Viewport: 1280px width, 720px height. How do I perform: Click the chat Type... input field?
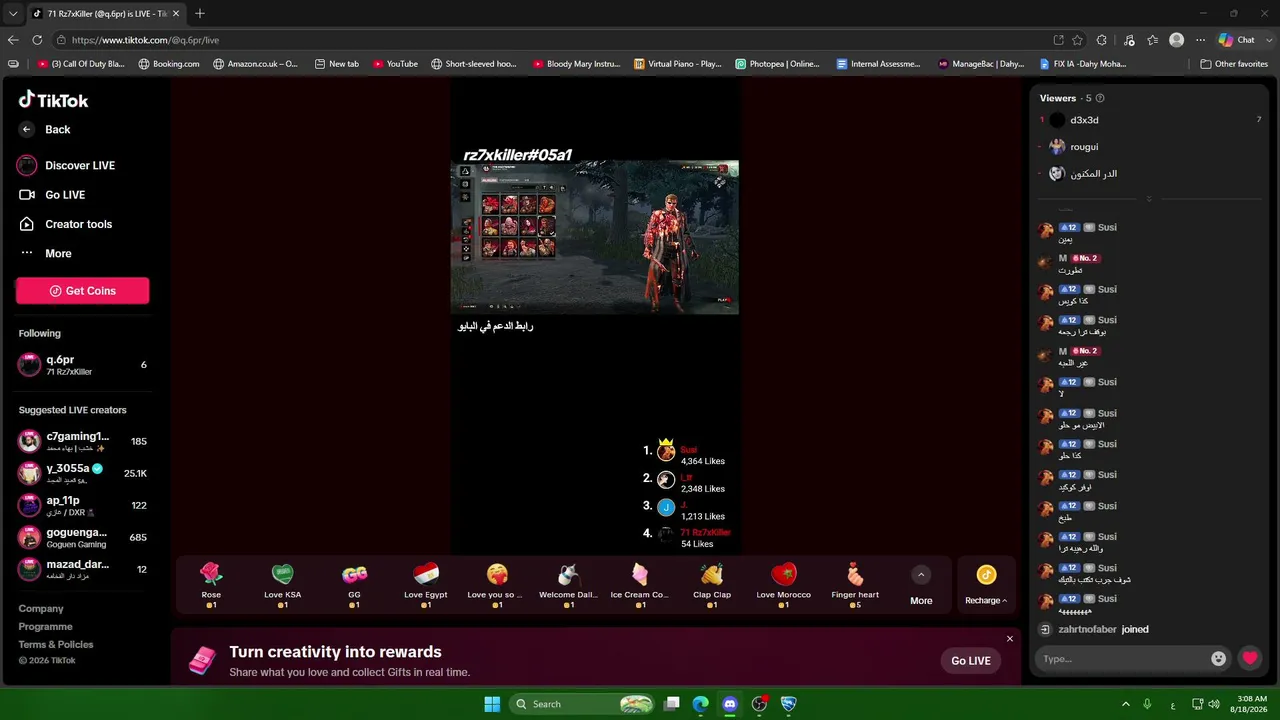[x=1123, y=659]
